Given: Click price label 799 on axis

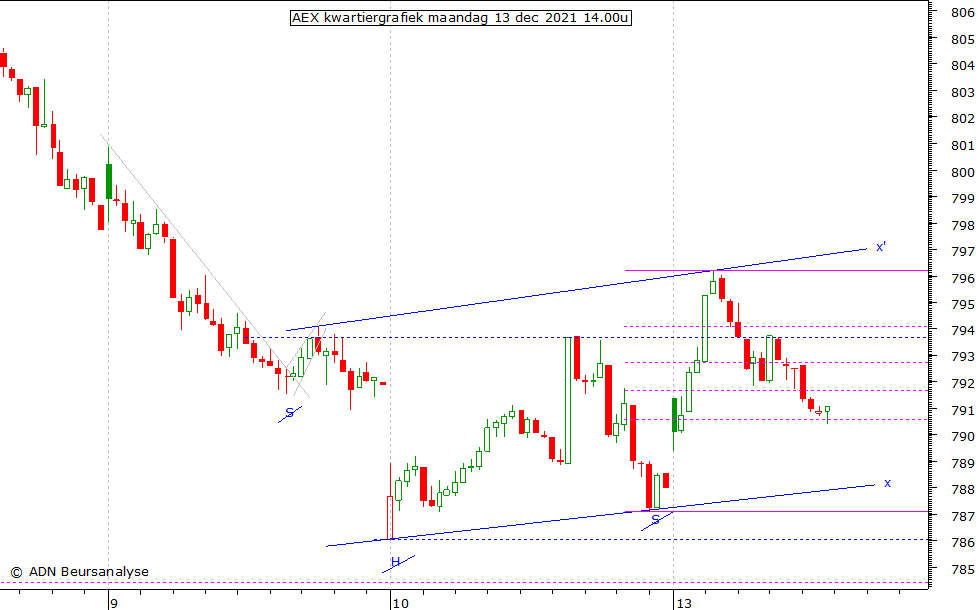Looking at the screenshot, I should (x=962, y=199).
